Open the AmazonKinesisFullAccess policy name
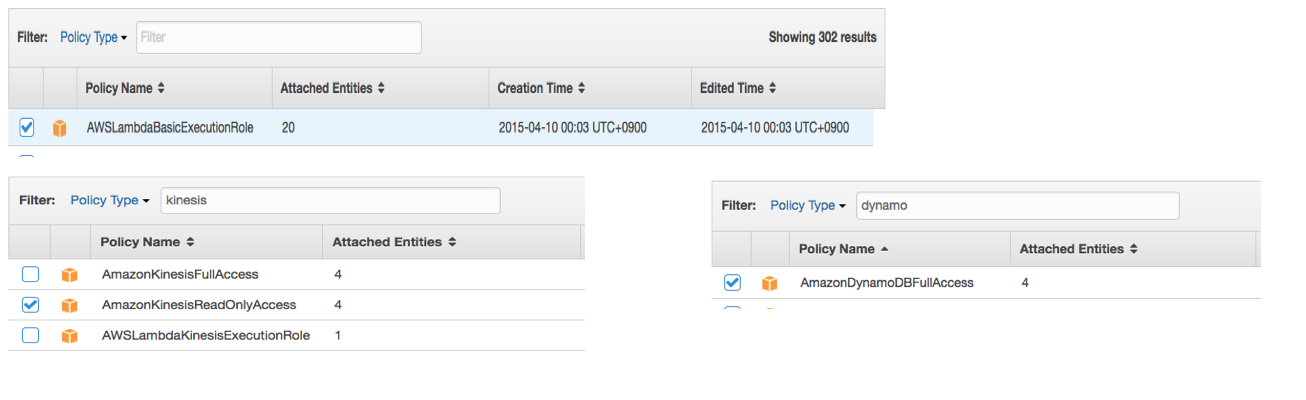This screenshot has width=1306, height=400. 180,274
